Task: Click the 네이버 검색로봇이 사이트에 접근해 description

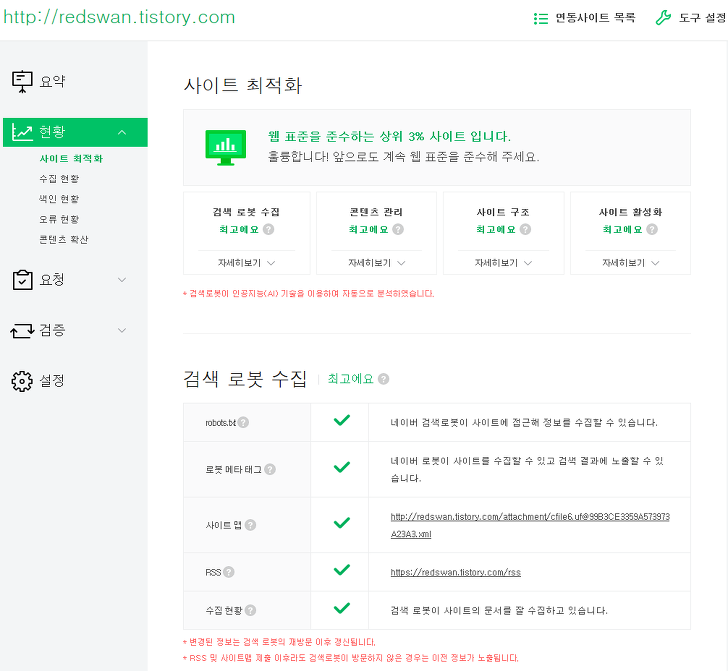Action: [x=524, y=423]
